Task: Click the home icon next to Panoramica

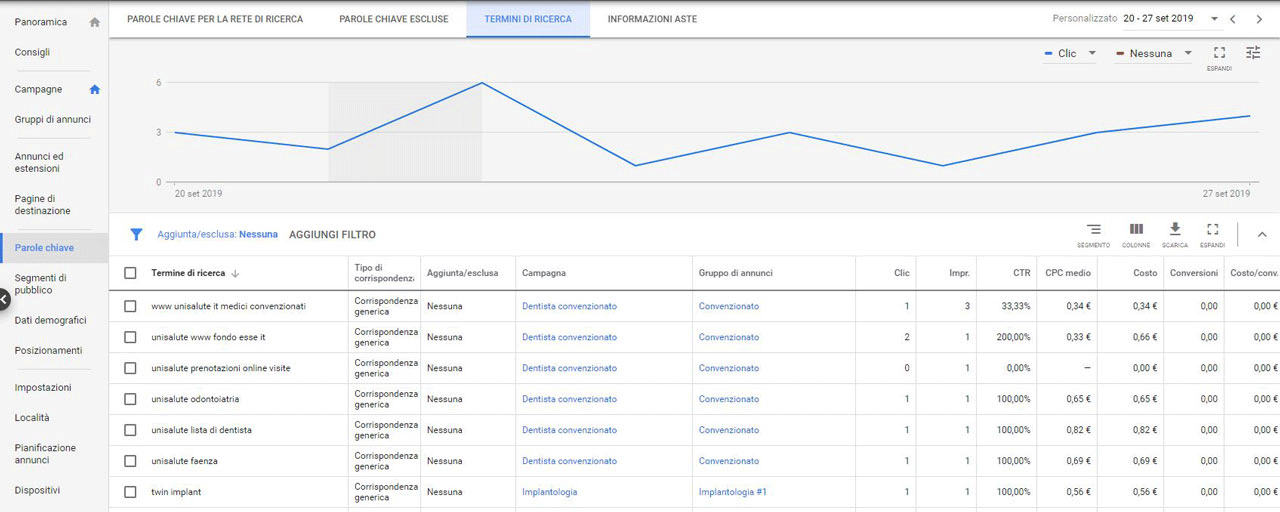Action: [x=94, y=22]
